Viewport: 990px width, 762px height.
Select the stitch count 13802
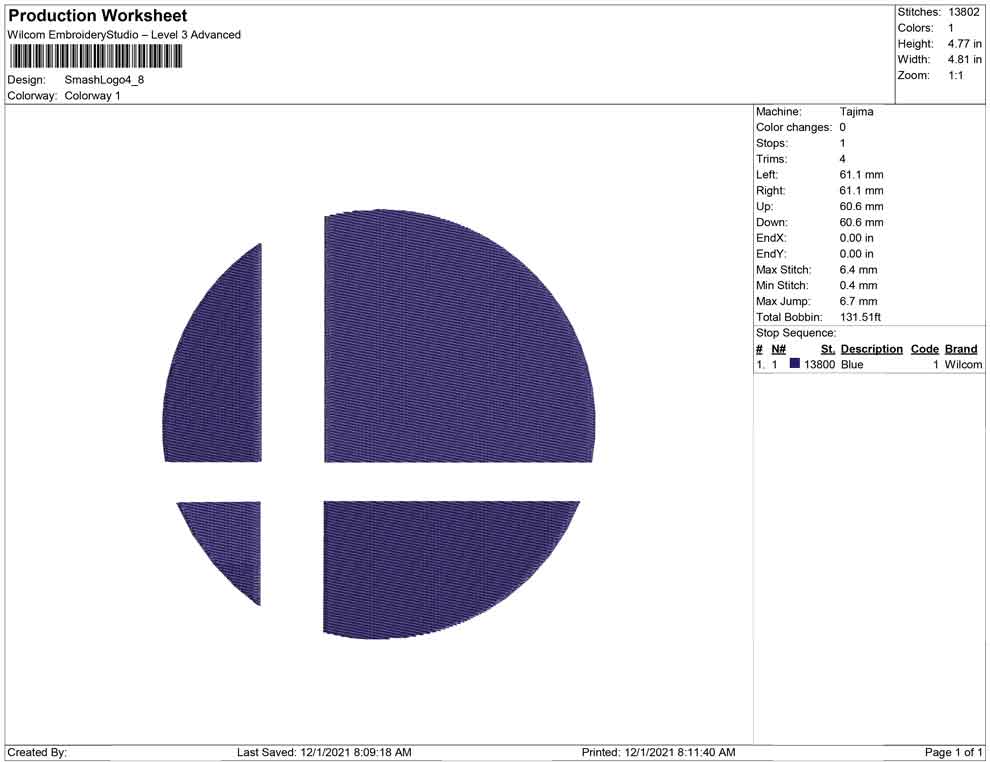tap(963, 12)
